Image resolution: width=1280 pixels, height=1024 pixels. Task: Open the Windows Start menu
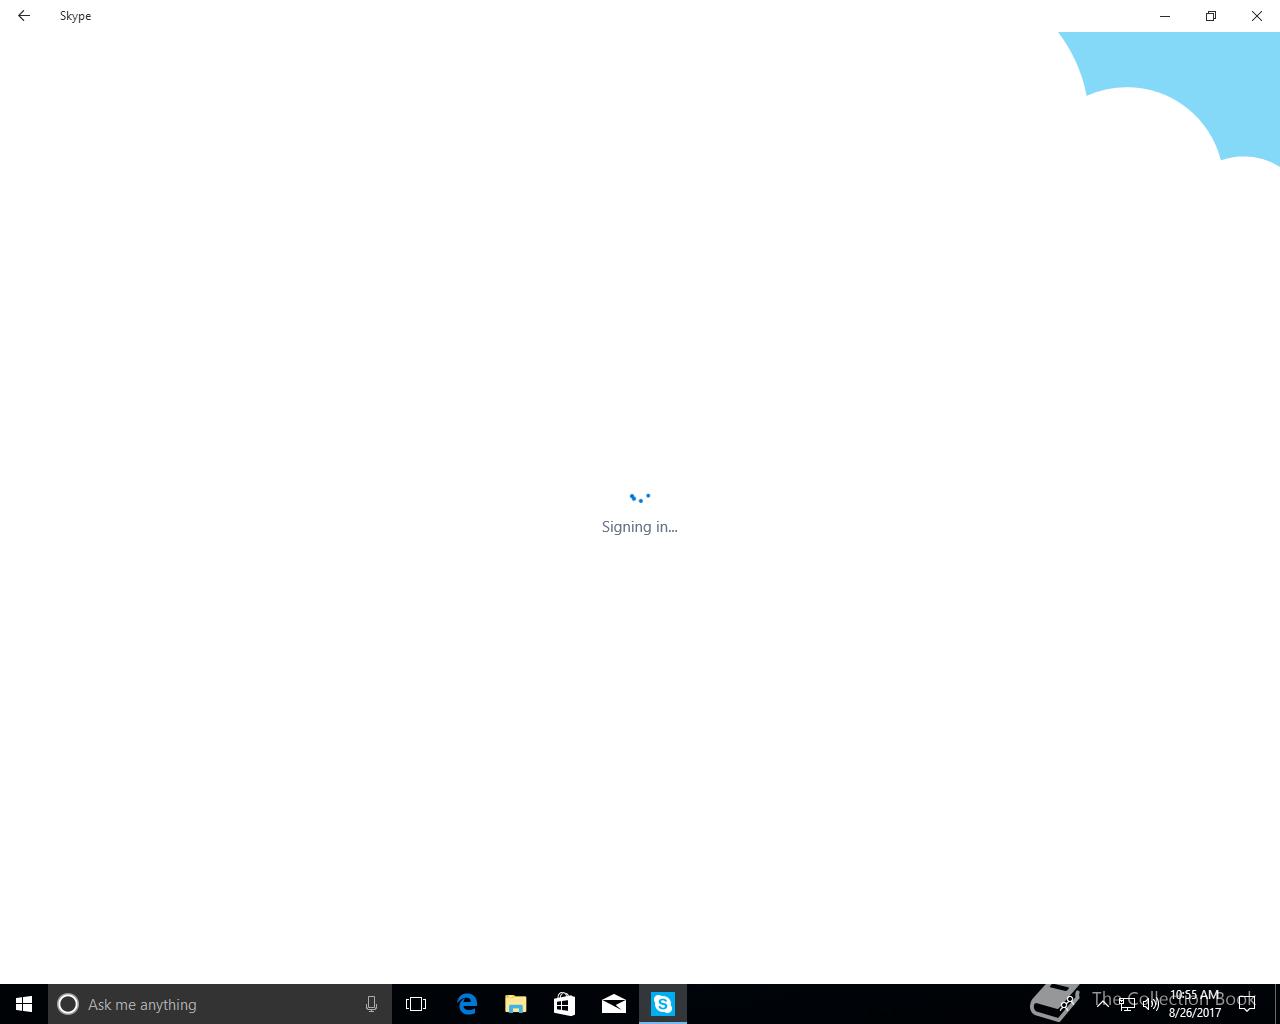click(24, 1004)
